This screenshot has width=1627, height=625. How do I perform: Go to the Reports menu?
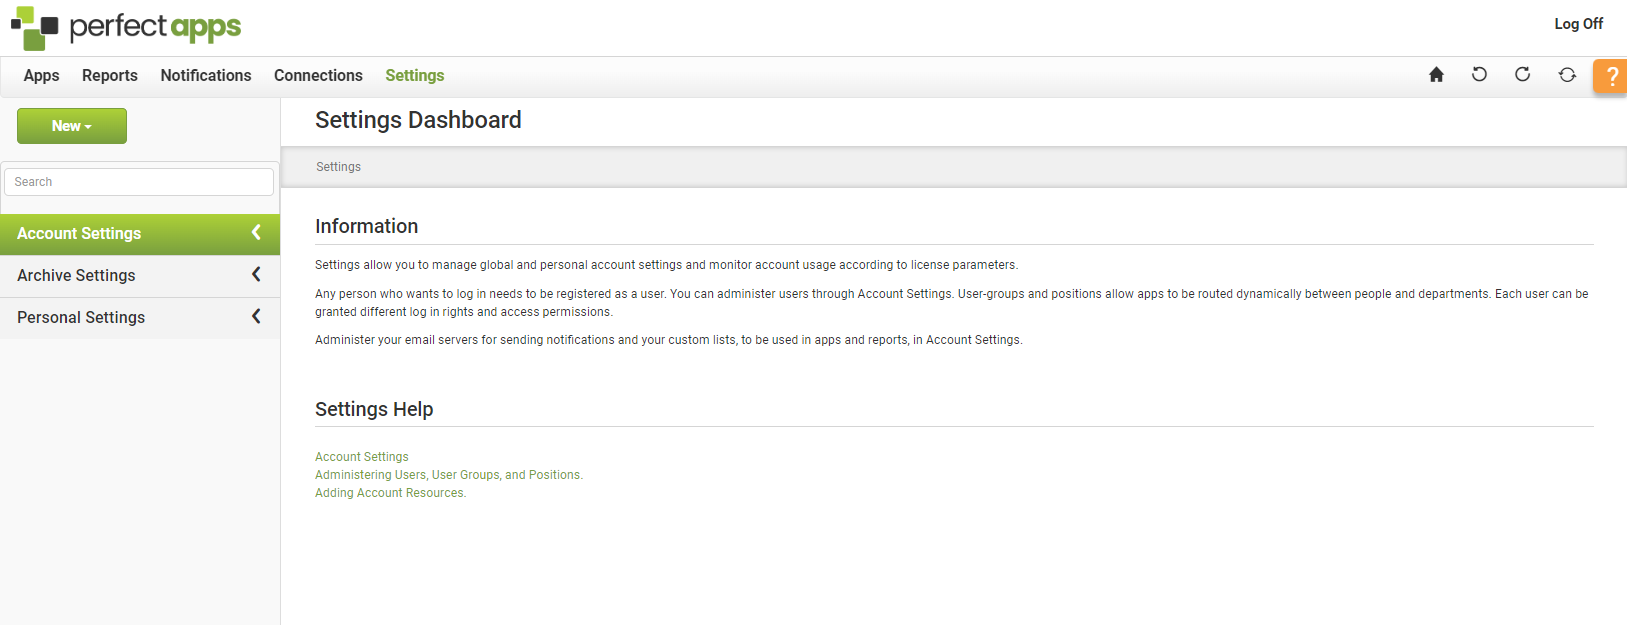tap(110, 76)
